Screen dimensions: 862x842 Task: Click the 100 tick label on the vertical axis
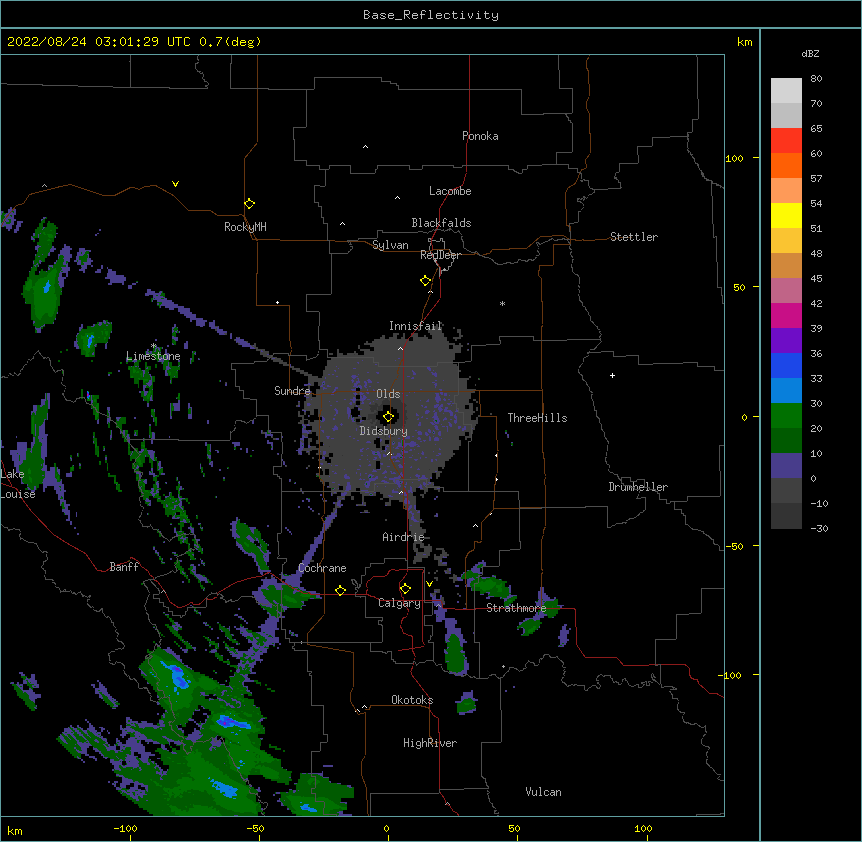click(734, 158)
